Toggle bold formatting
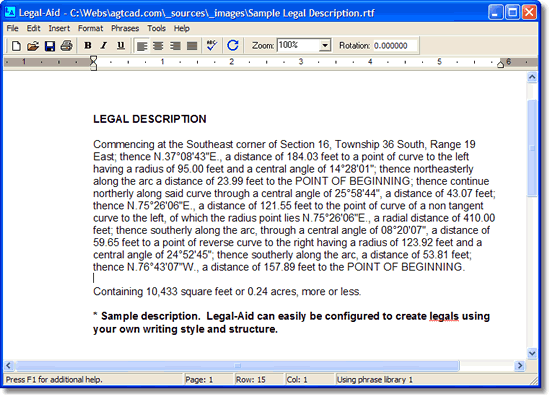Viewport: 550px width, 397px height. coord(88,46)
